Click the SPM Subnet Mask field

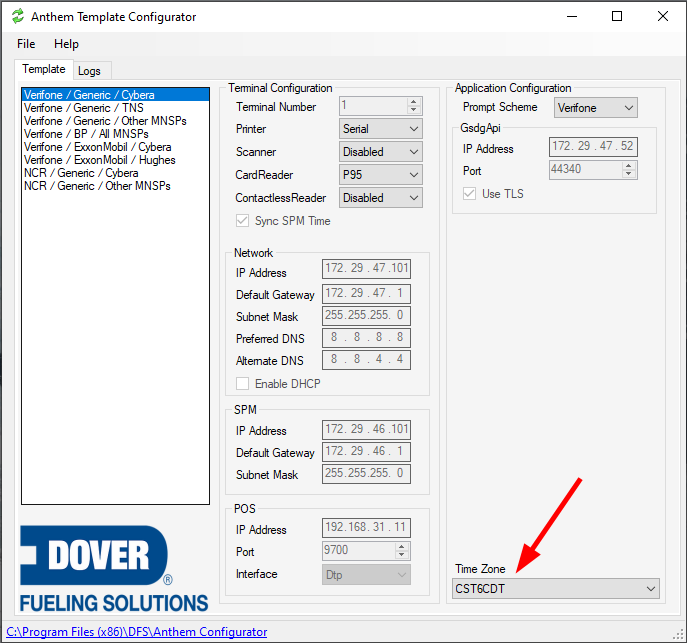pos(366,474)
